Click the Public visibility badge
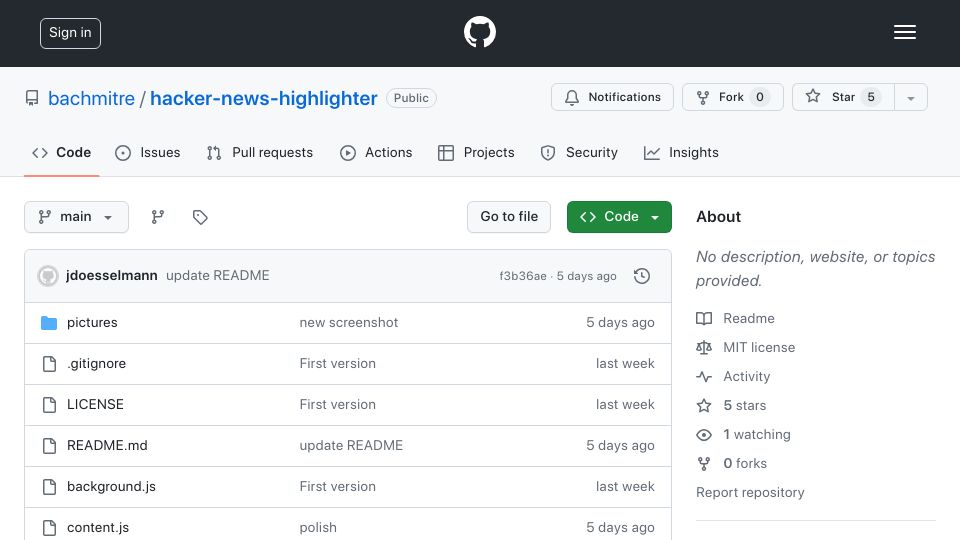960x540 pixels. pyautogui.click(x=411, y=98)
